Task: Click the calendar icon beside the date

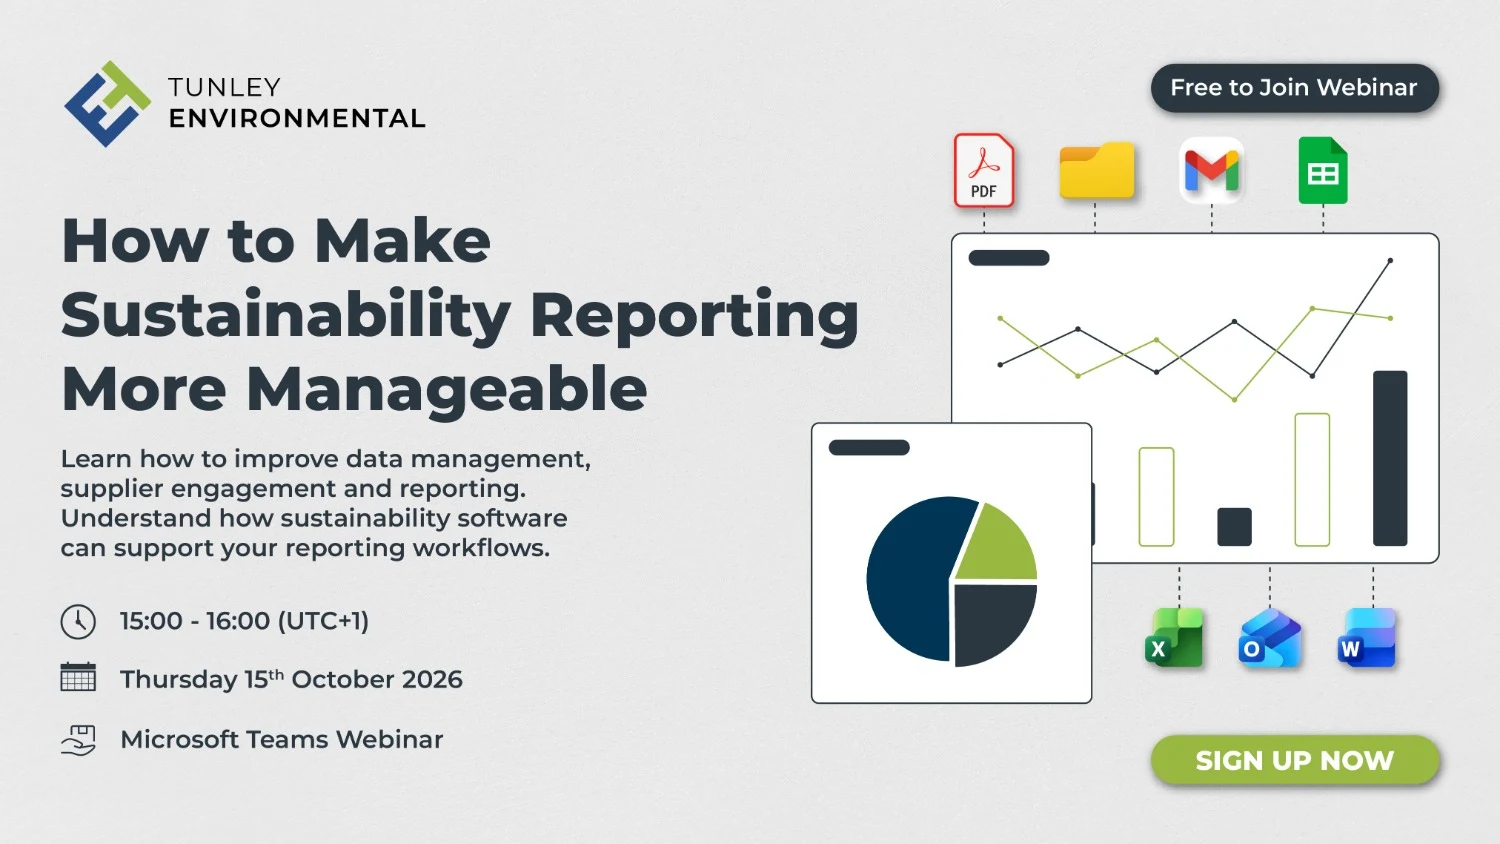Action: click(x=78, y=677)
